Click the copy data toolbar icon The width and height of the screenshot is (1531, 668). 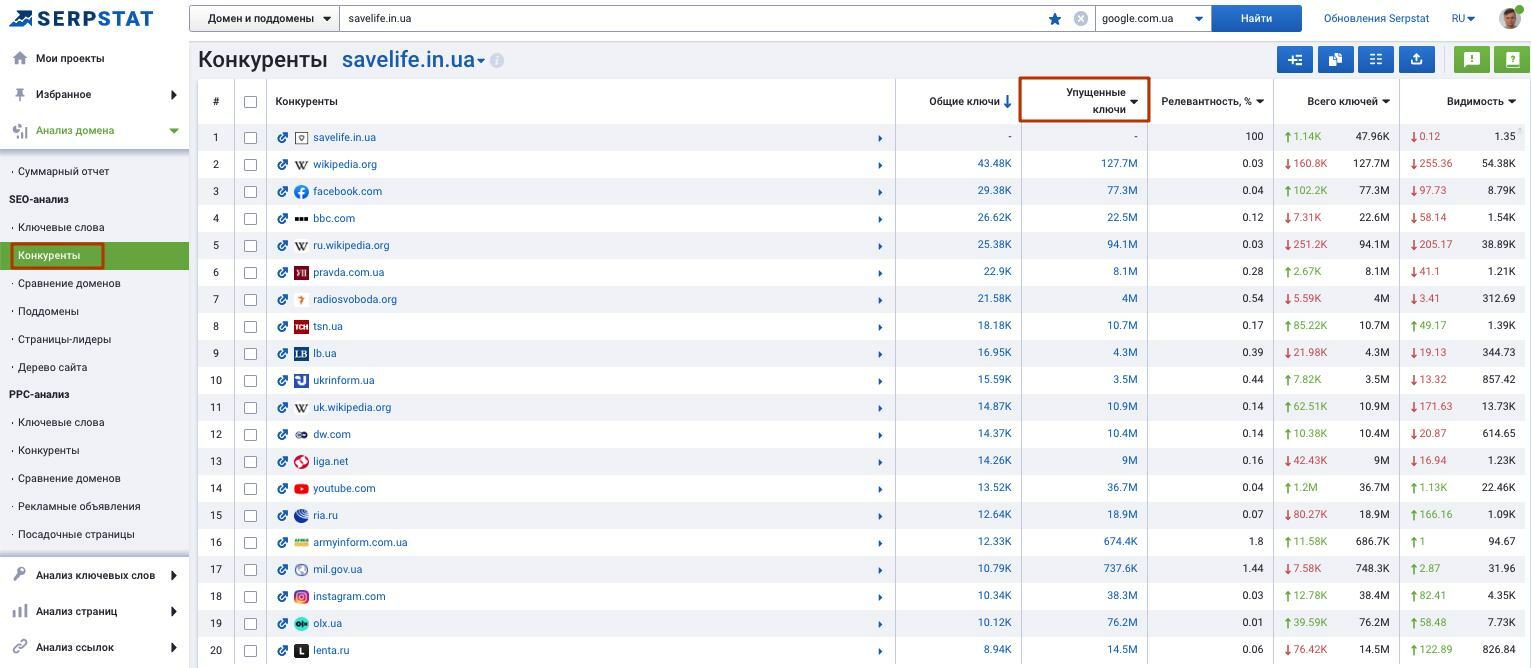pyautogui.click(x=1335, y=60)
